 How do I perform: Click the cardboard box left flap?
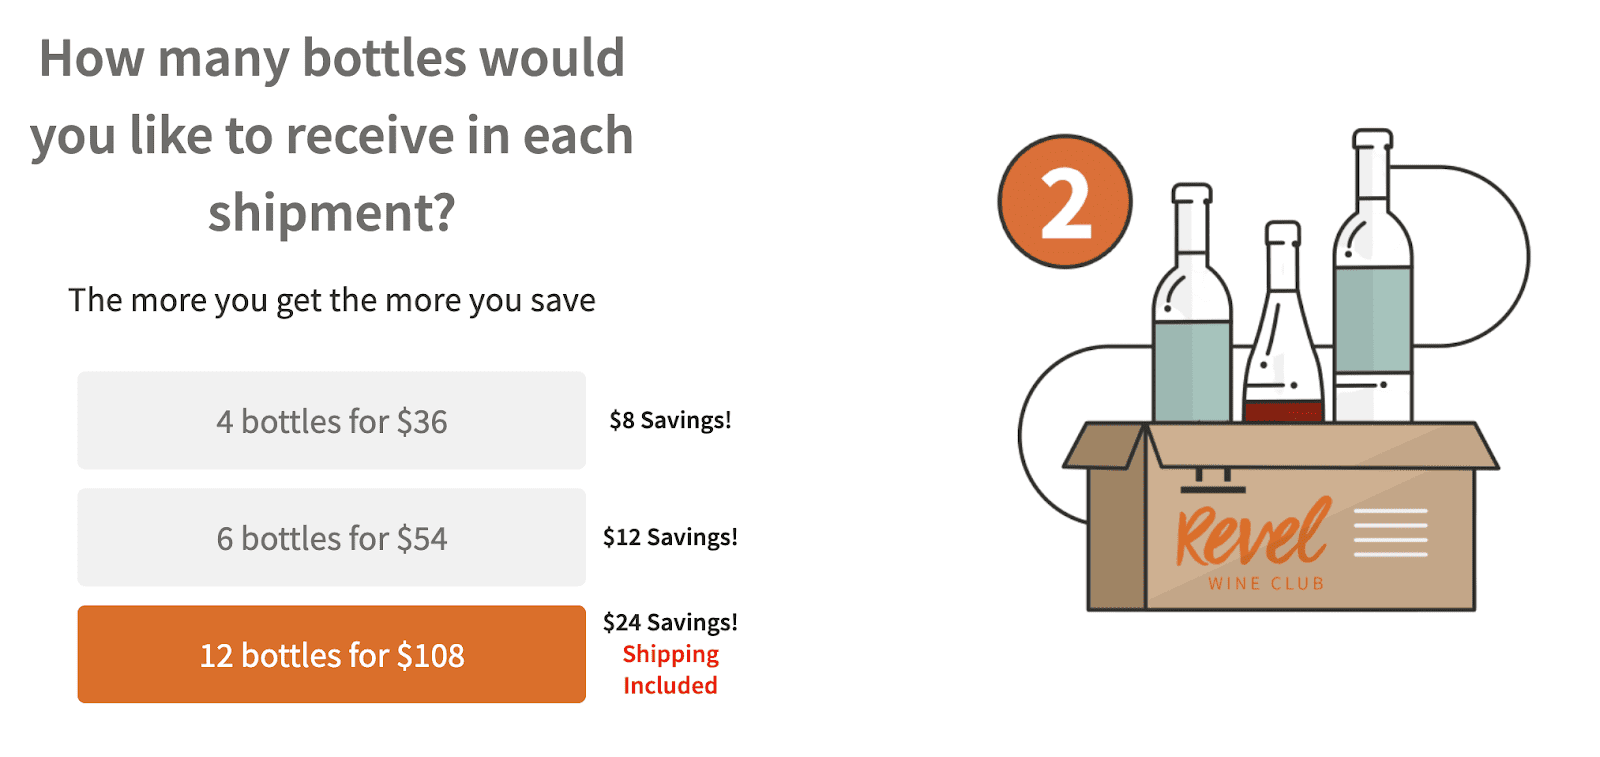(1105, 446)
